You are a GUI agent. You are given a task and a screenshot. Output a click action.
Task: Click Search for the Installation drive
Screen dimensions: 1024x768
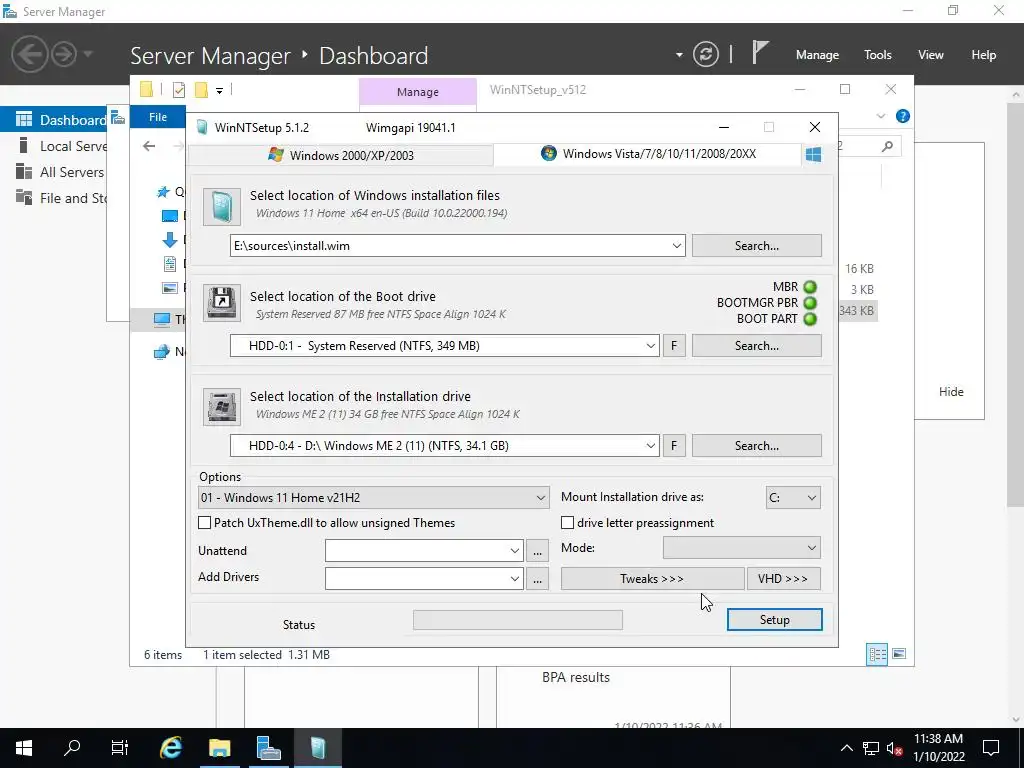pyautogui.click(x=756, y=445)
